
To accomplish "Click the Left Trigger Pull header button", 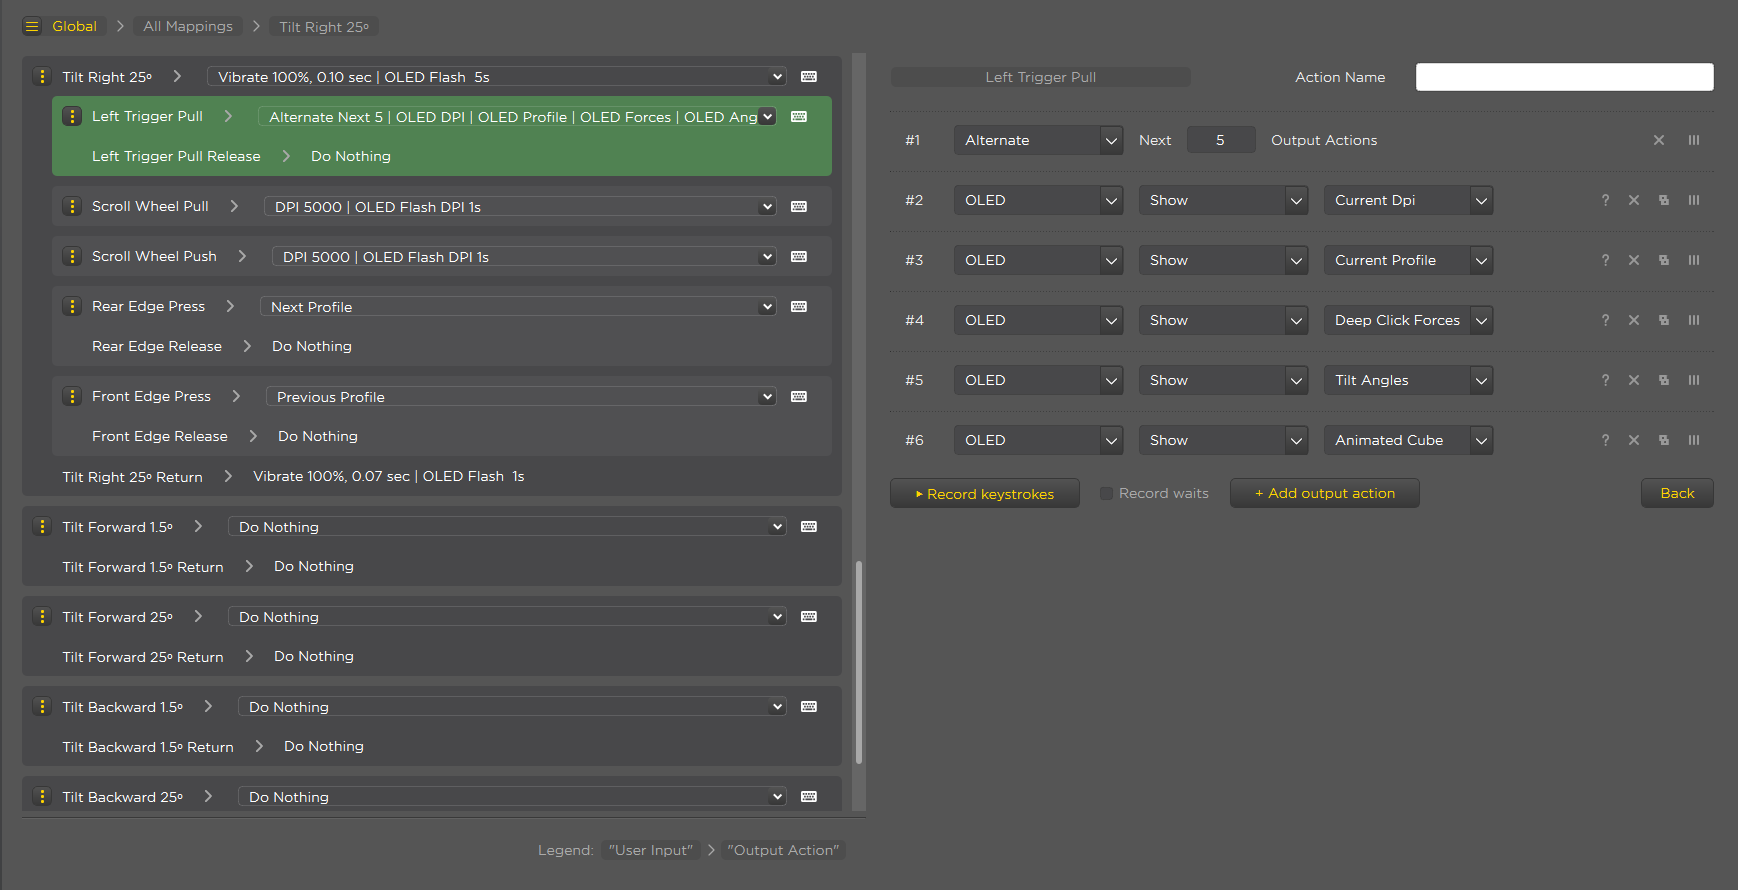I will click(x=1041, y=77).
